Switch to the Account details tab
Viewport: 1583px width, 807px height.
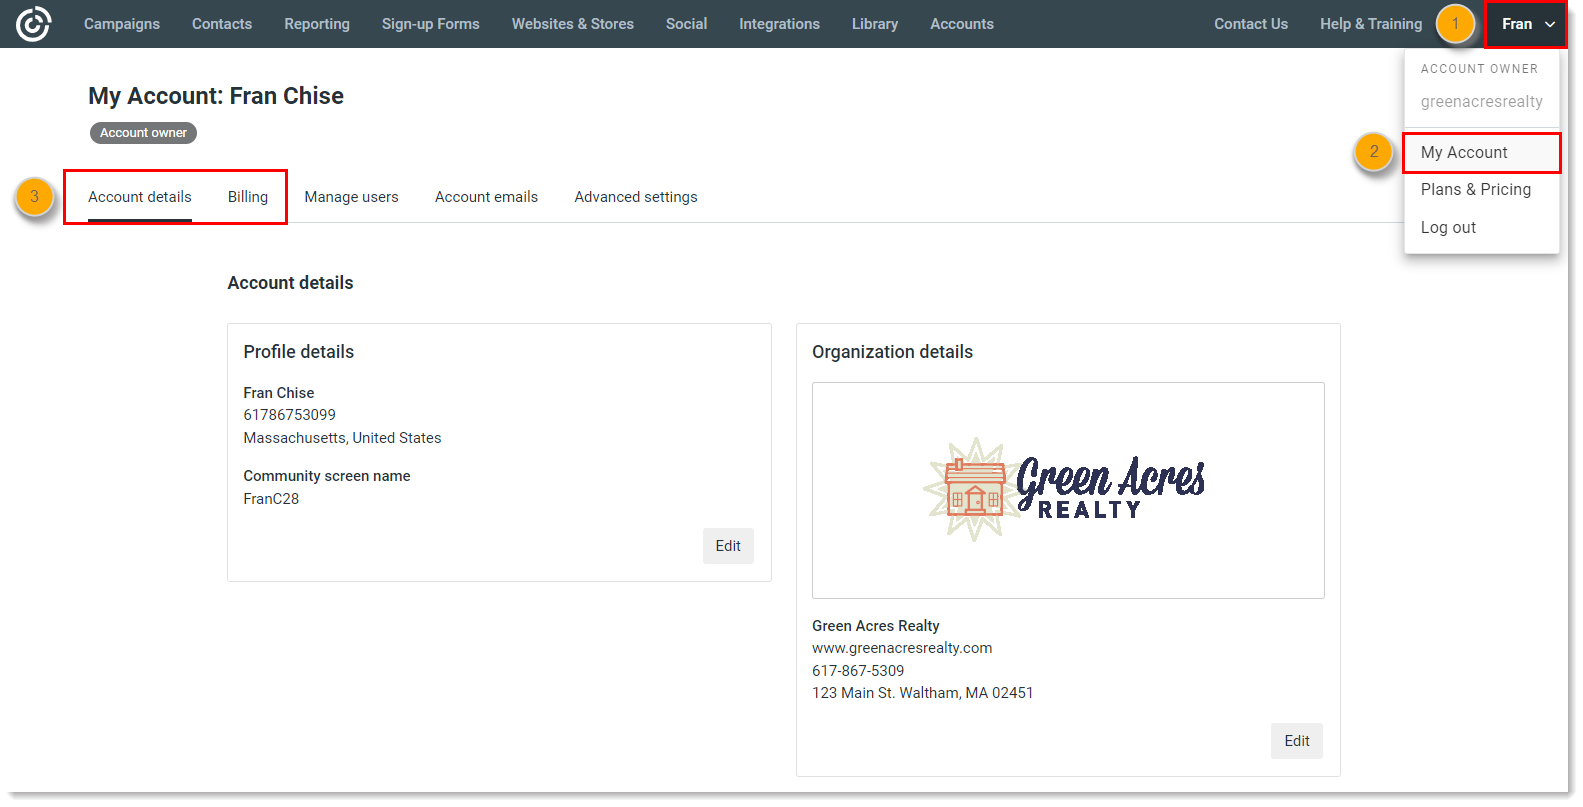click(x=140, y=197)
